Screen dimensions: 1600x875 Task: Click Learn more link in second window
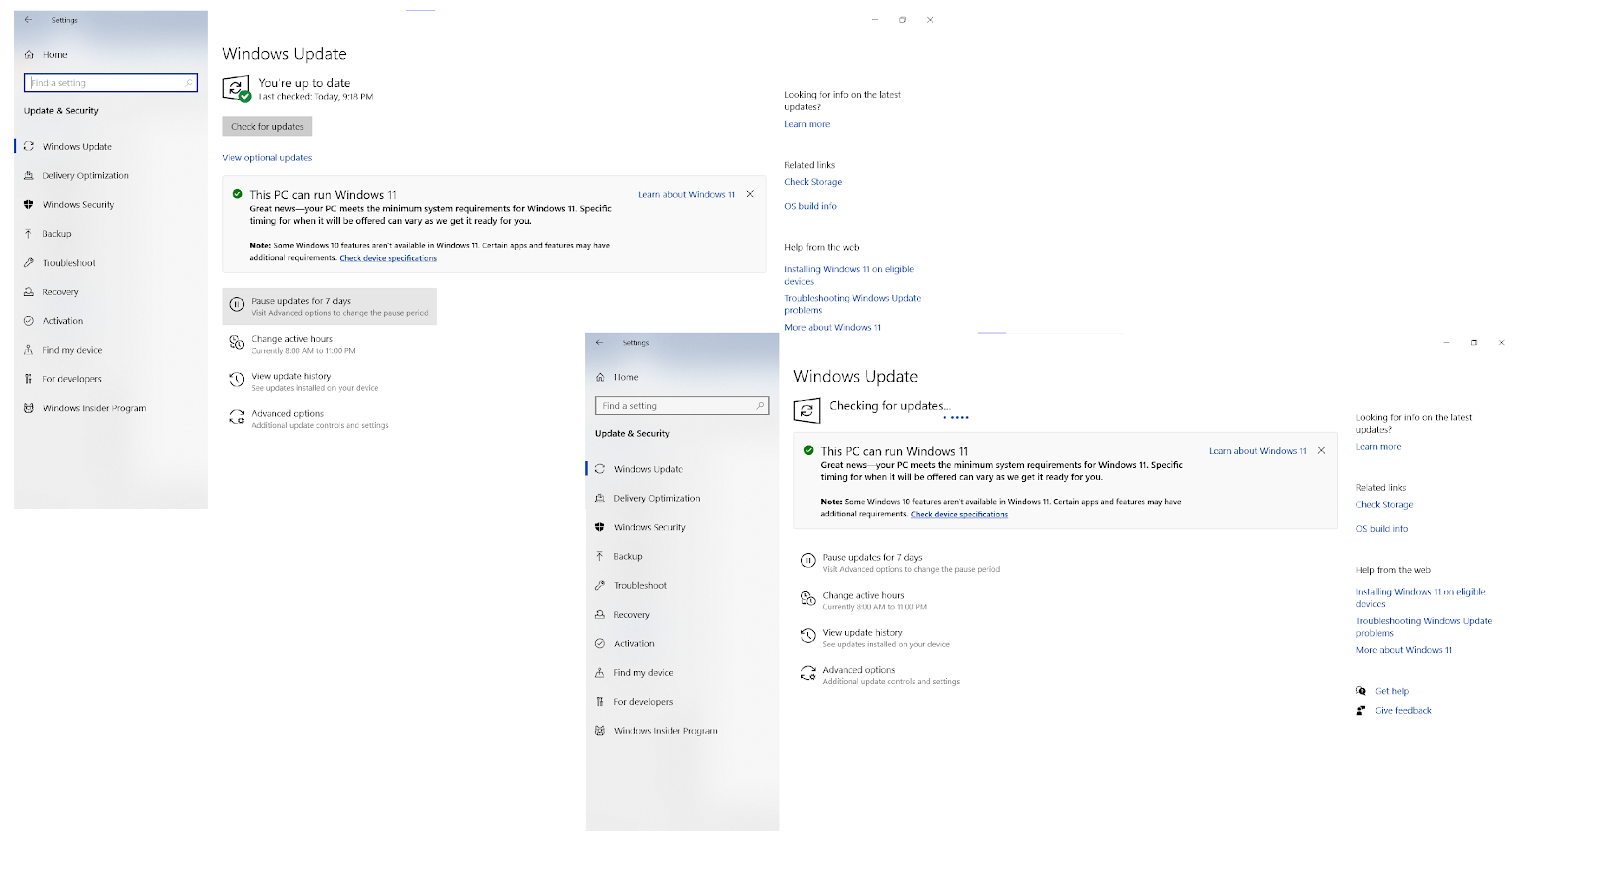1378,447
